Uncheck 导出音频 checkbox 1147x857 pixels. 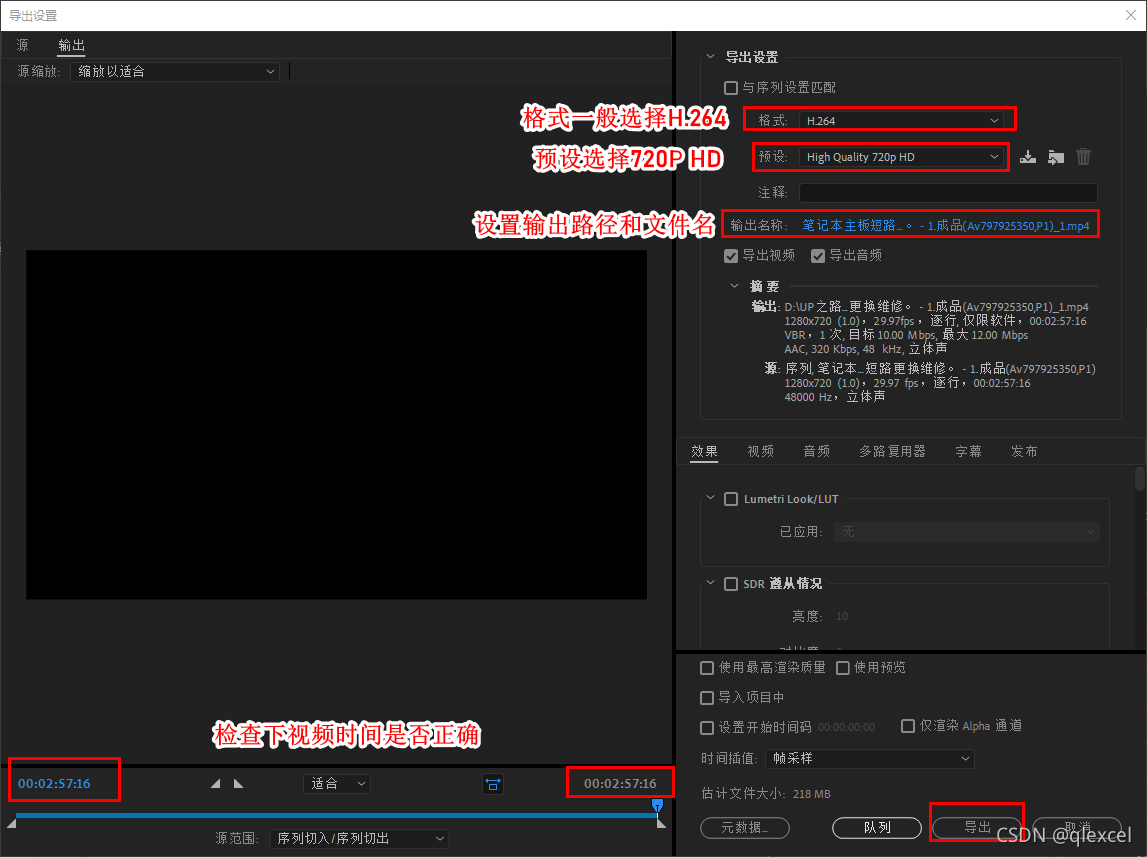(818, 255)
